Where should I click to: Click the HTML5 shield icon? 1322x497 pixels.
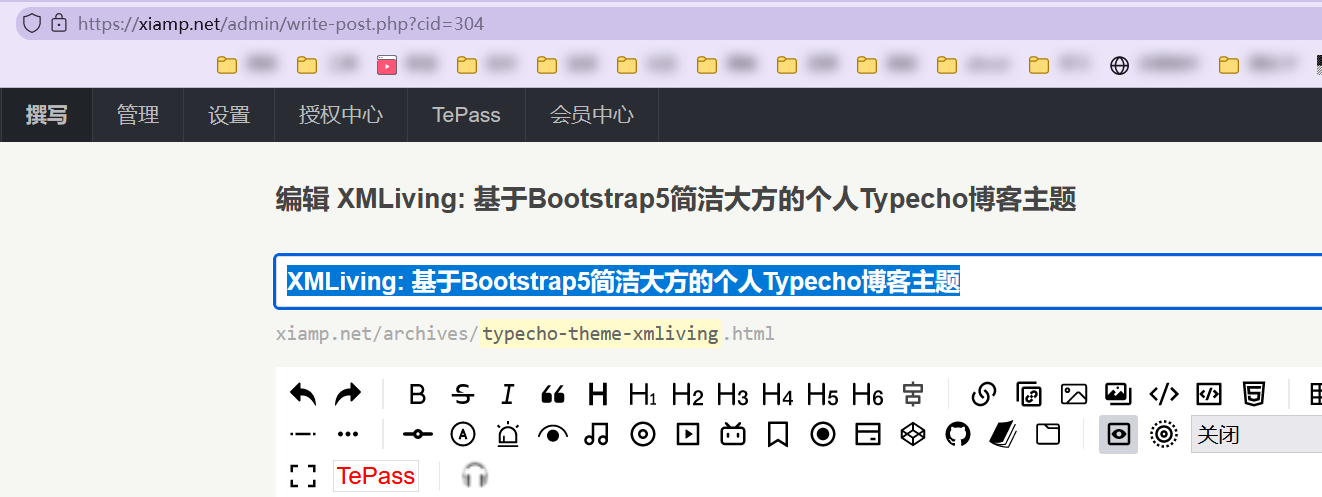click(x=1254, y=394)
